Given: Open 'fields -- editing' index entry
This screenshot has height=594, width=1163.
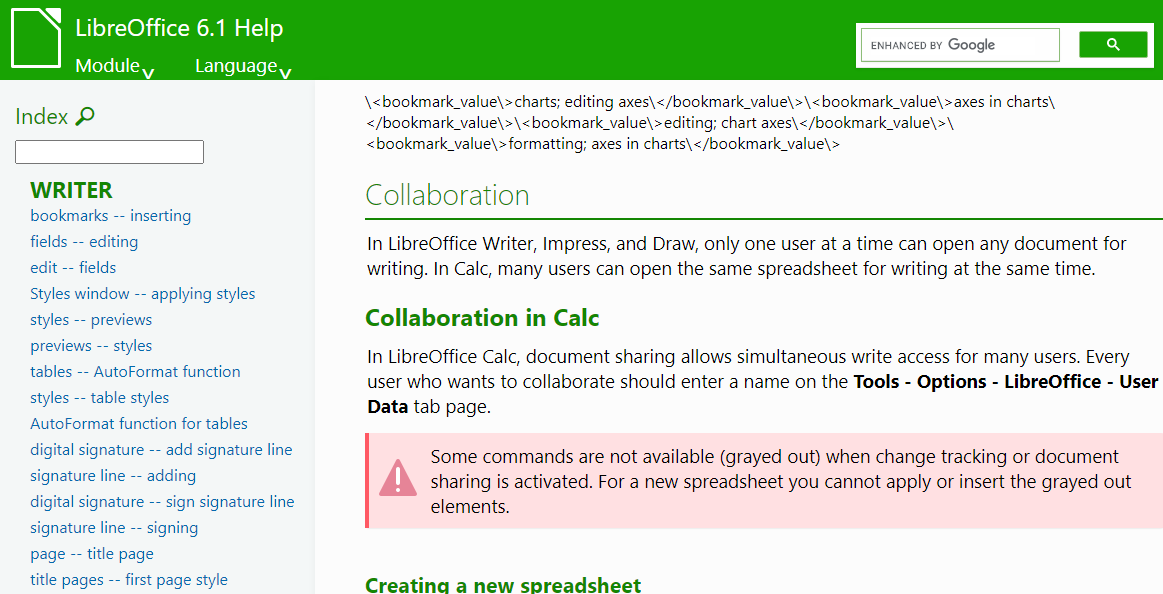Looking at the screenshot, I should click(84, 242).
